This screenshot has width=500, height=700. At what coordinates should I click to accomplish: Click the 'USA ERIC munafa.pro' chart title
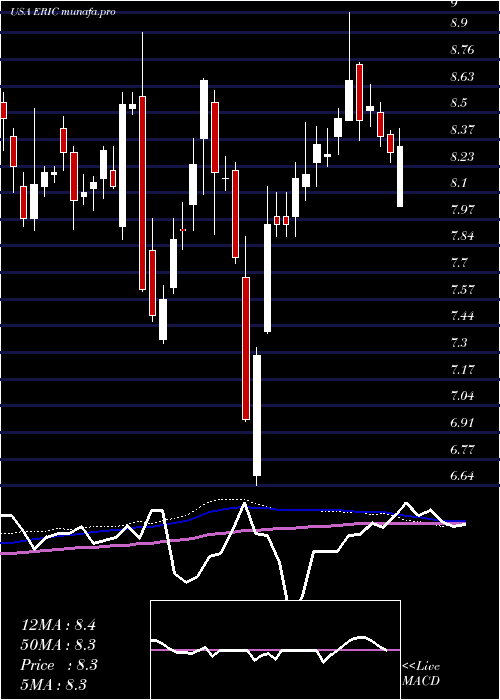pyautogui.click(x=63, y=11)
